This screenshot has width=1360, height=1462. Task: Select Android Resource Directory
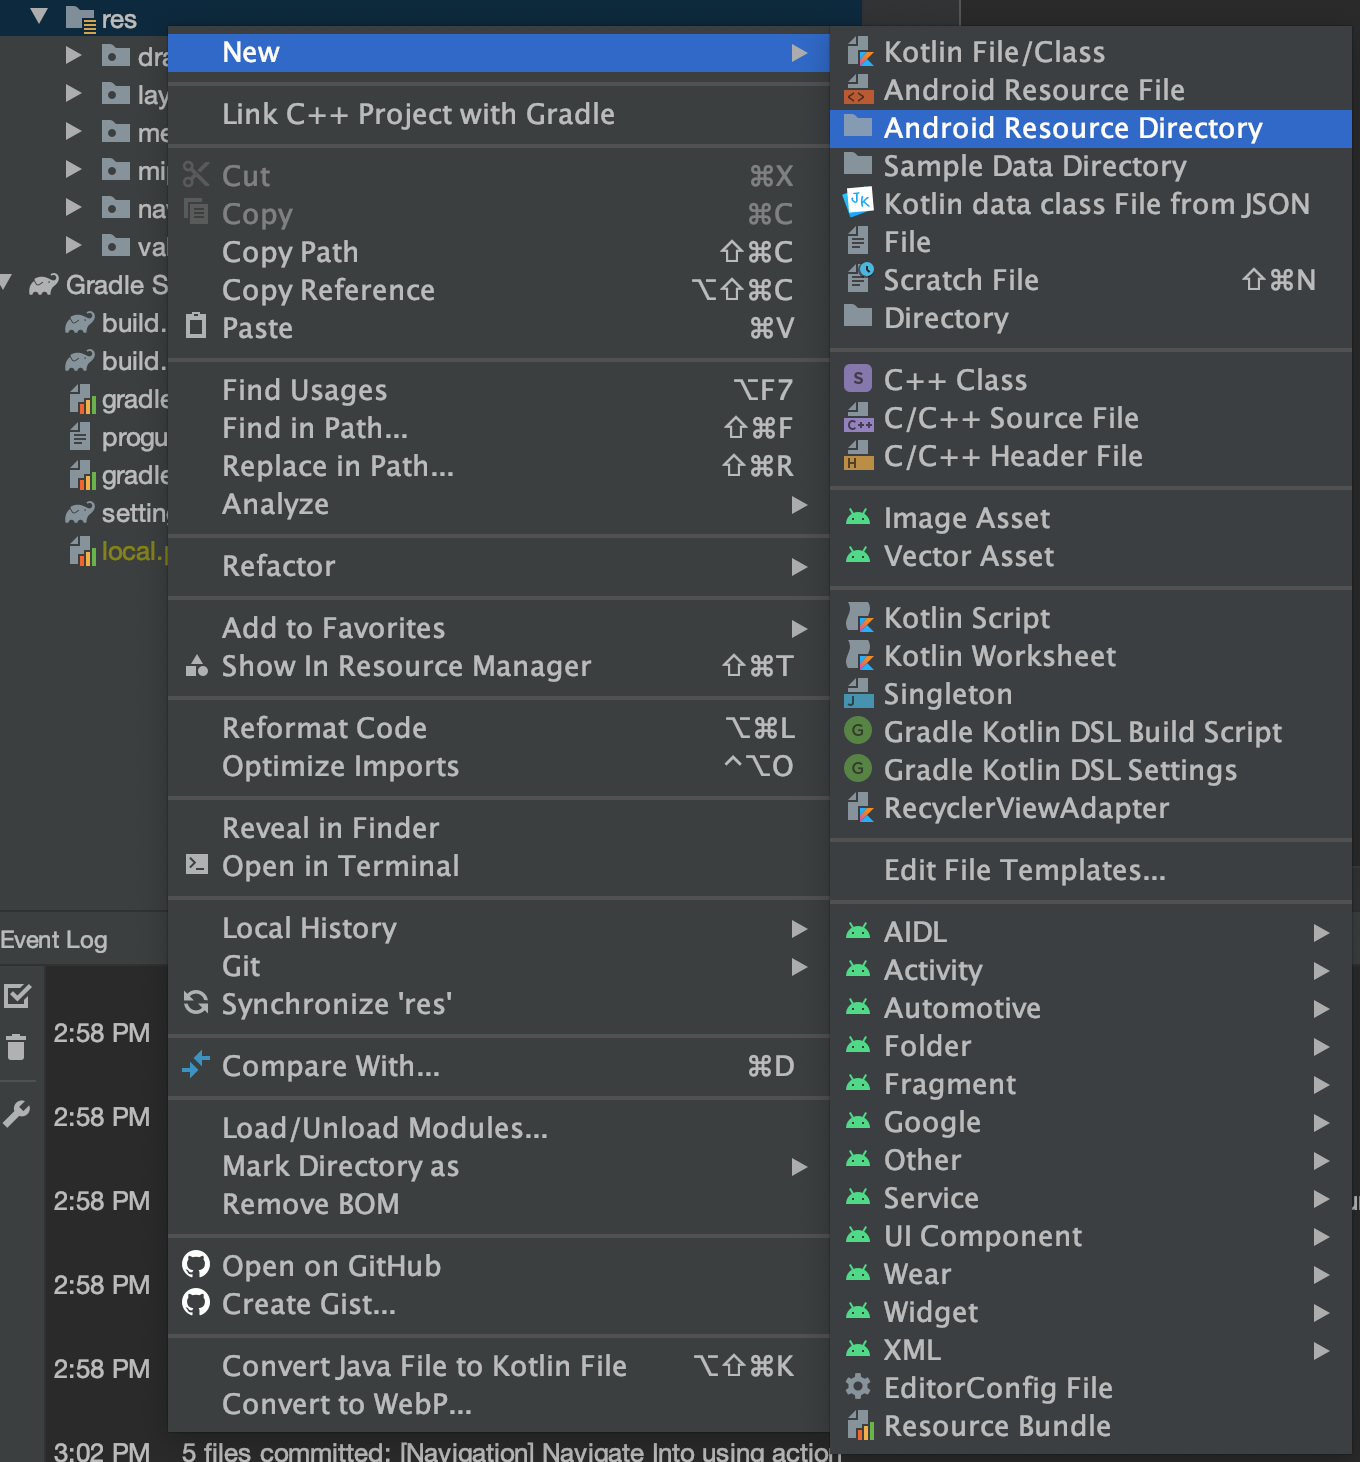[1072, 128]
